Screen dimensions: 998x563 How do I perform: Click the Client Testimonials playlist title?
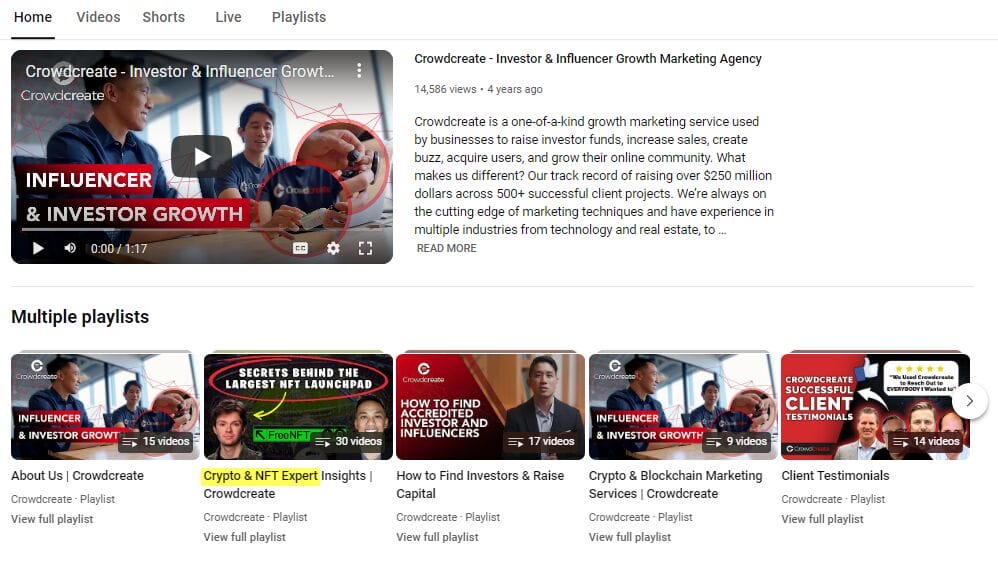tap(835, 475)
